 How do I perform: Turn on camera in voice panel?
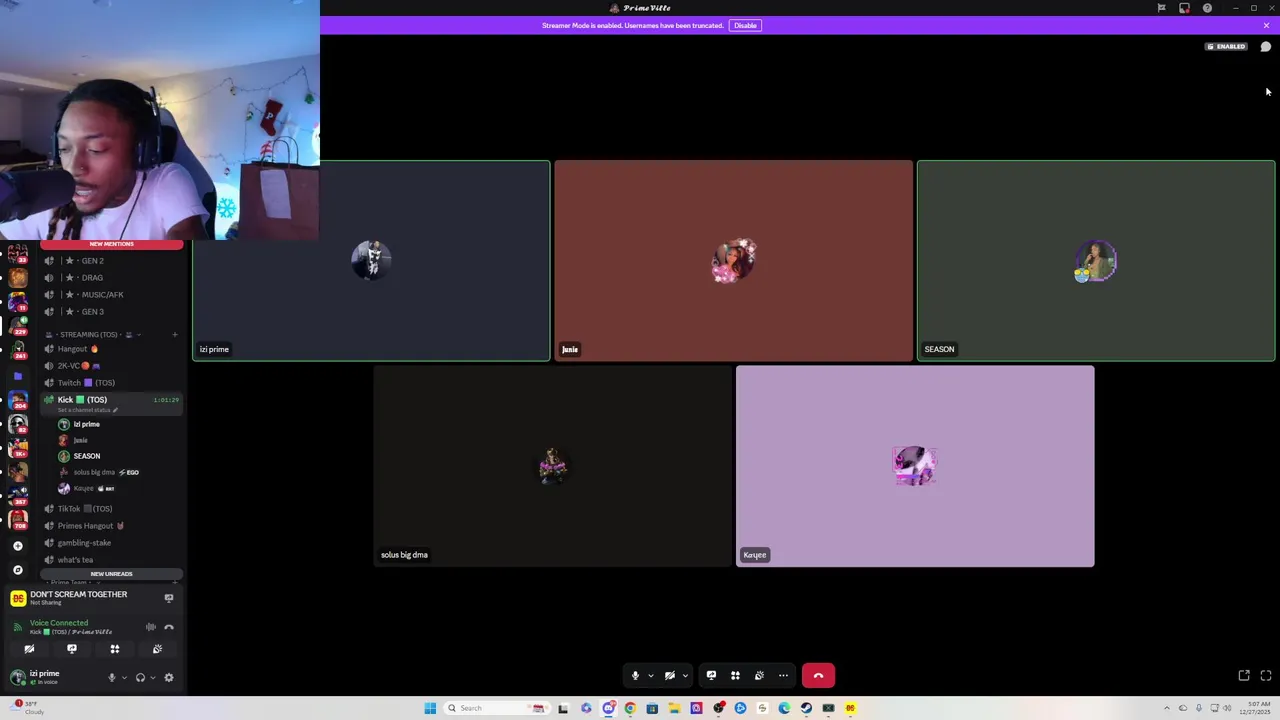tap(29, 649)
